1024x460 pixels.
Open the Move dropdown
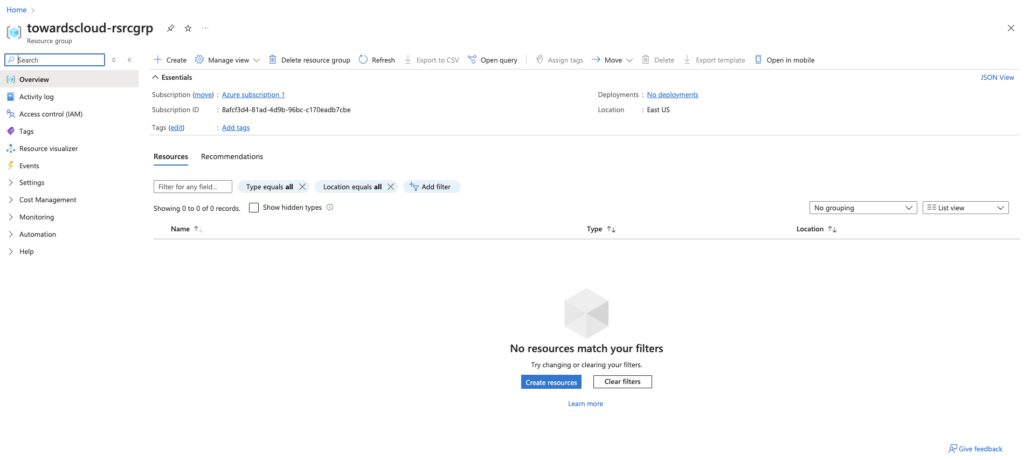612,60
